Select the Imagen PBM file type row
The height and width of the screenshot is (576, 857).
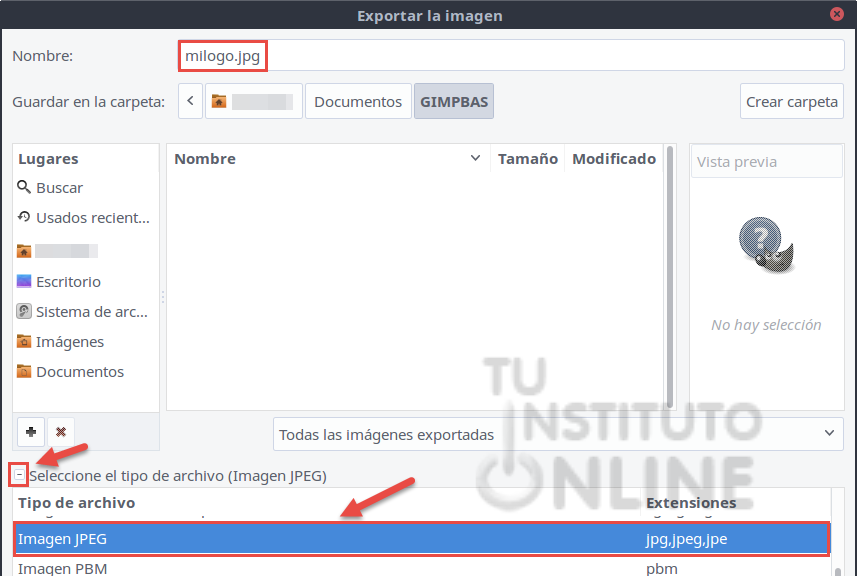point(421,567)
